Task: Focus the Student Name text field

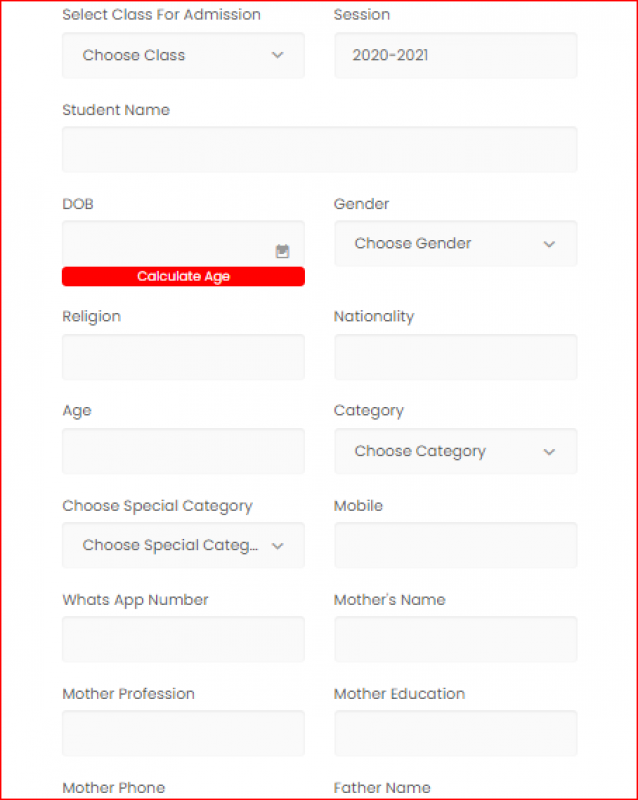Action: click(x=319, y=149)
